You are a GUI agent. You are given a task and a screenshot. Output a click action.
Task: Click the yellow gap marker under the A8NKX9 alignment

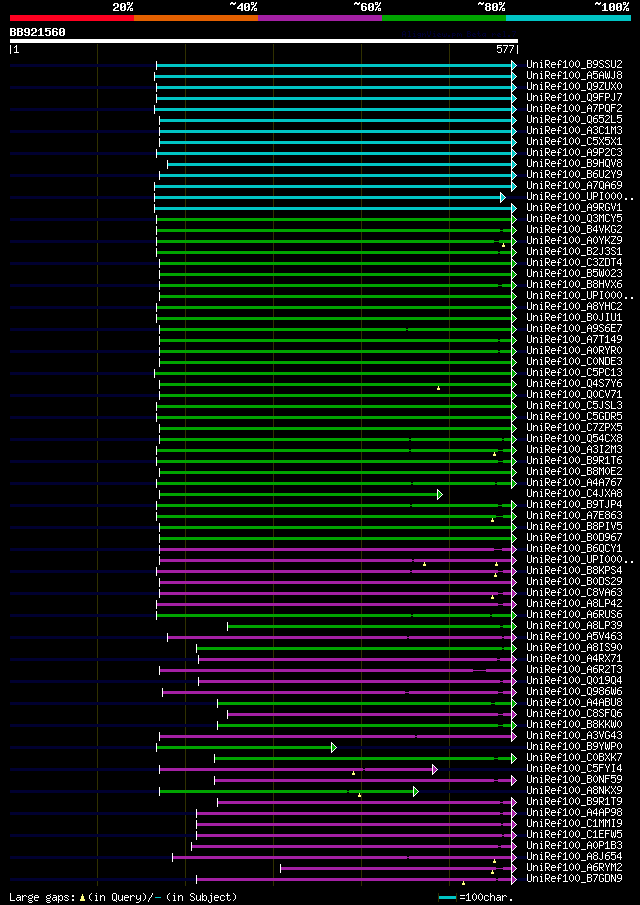click(360, 795)
